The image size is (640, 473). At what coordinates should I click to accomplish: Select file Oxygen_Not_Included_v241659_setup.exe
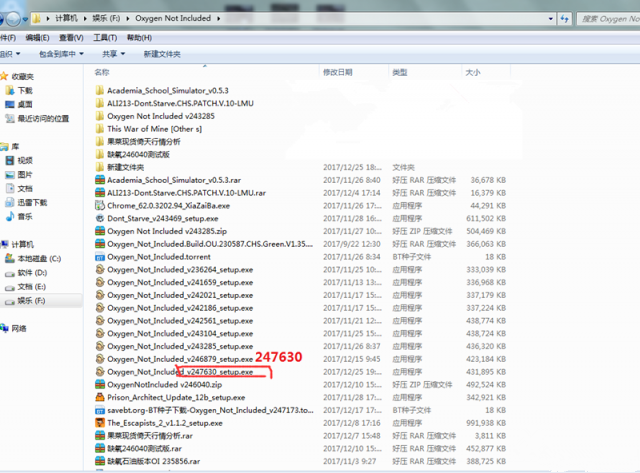coord(180,282)
